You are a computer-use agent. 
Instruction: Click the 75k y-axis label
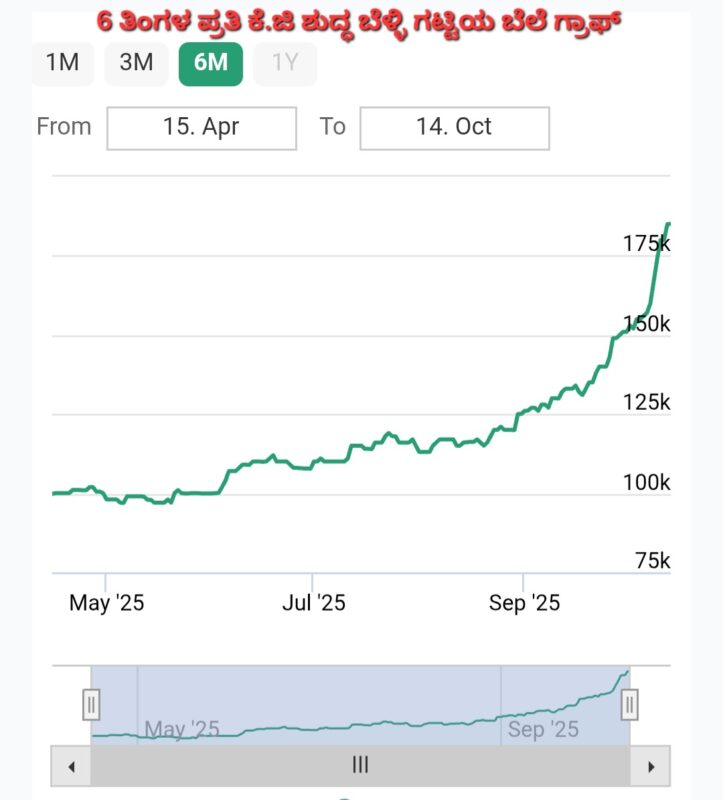(652, 561)
